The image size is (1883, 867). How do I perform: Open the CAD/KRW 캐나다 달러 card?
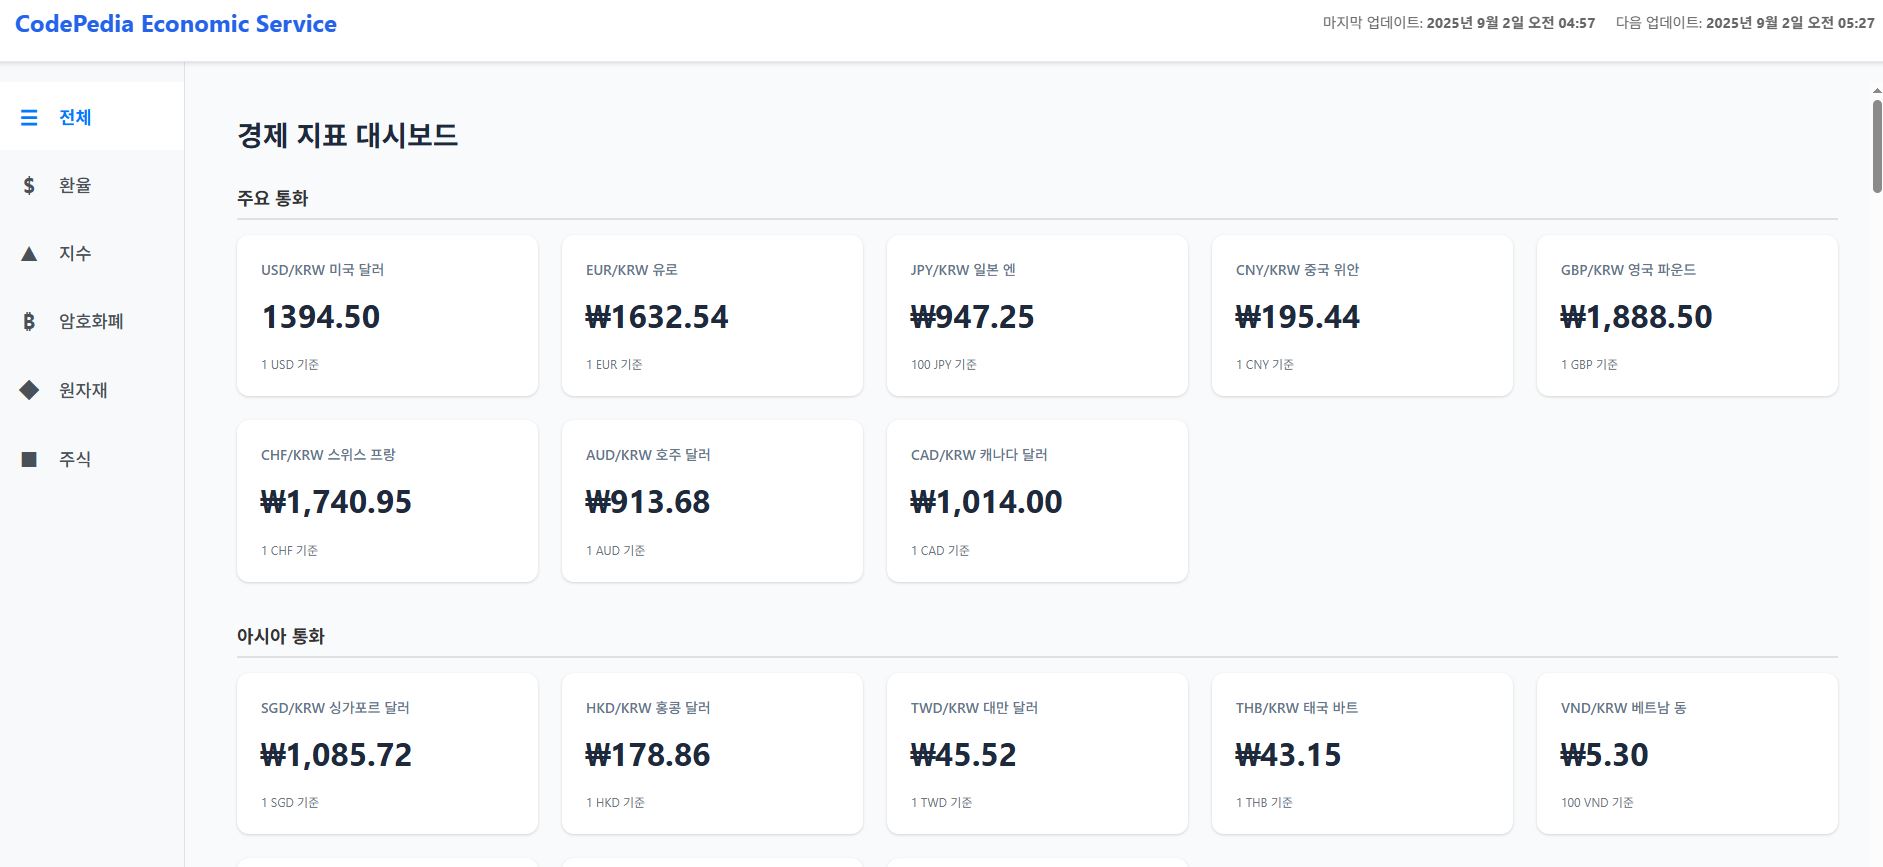click(1037, 501)
